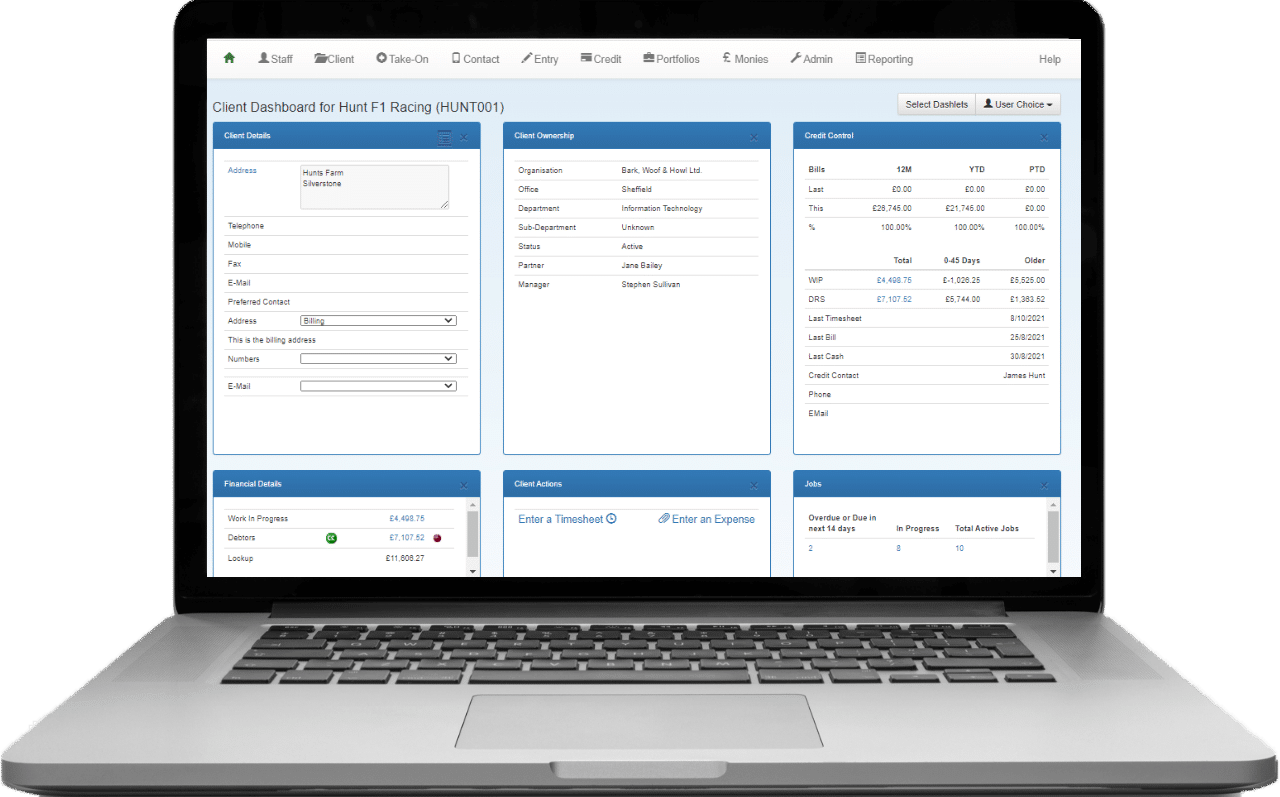Close the Financial Details dashlet
This screenshot has width=1280, height=797.
click(464, 486)
